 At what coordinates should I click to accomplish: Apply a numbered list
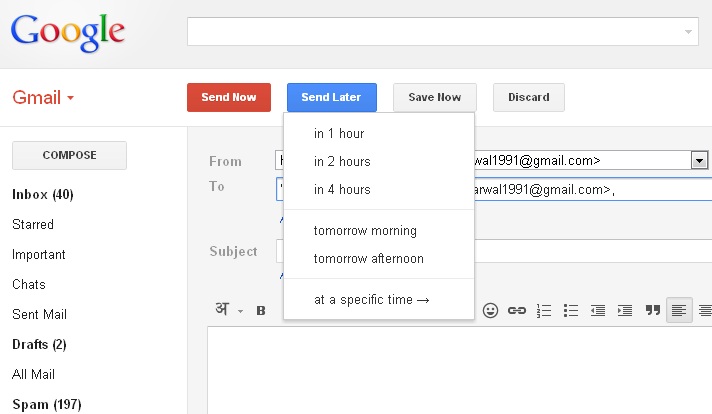[x=544, y=310]
